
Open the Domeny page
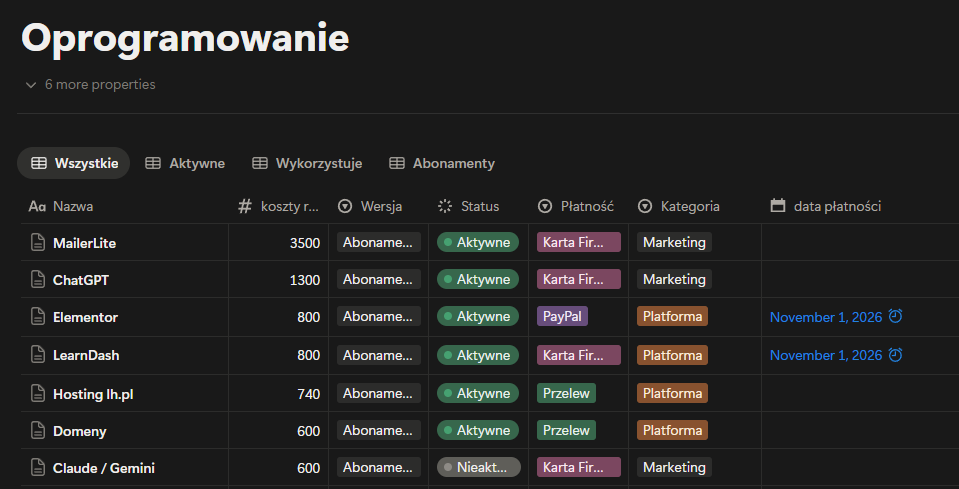click(80, 432)
